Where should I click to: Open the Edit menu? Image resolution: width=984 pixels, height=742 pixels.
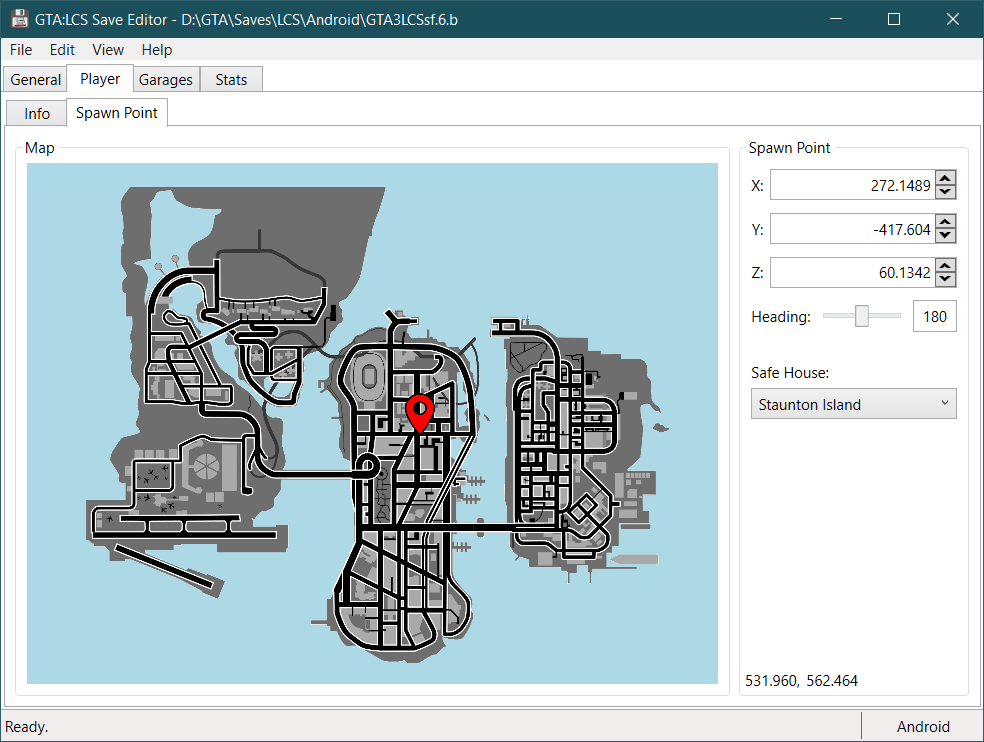[62, 50]
